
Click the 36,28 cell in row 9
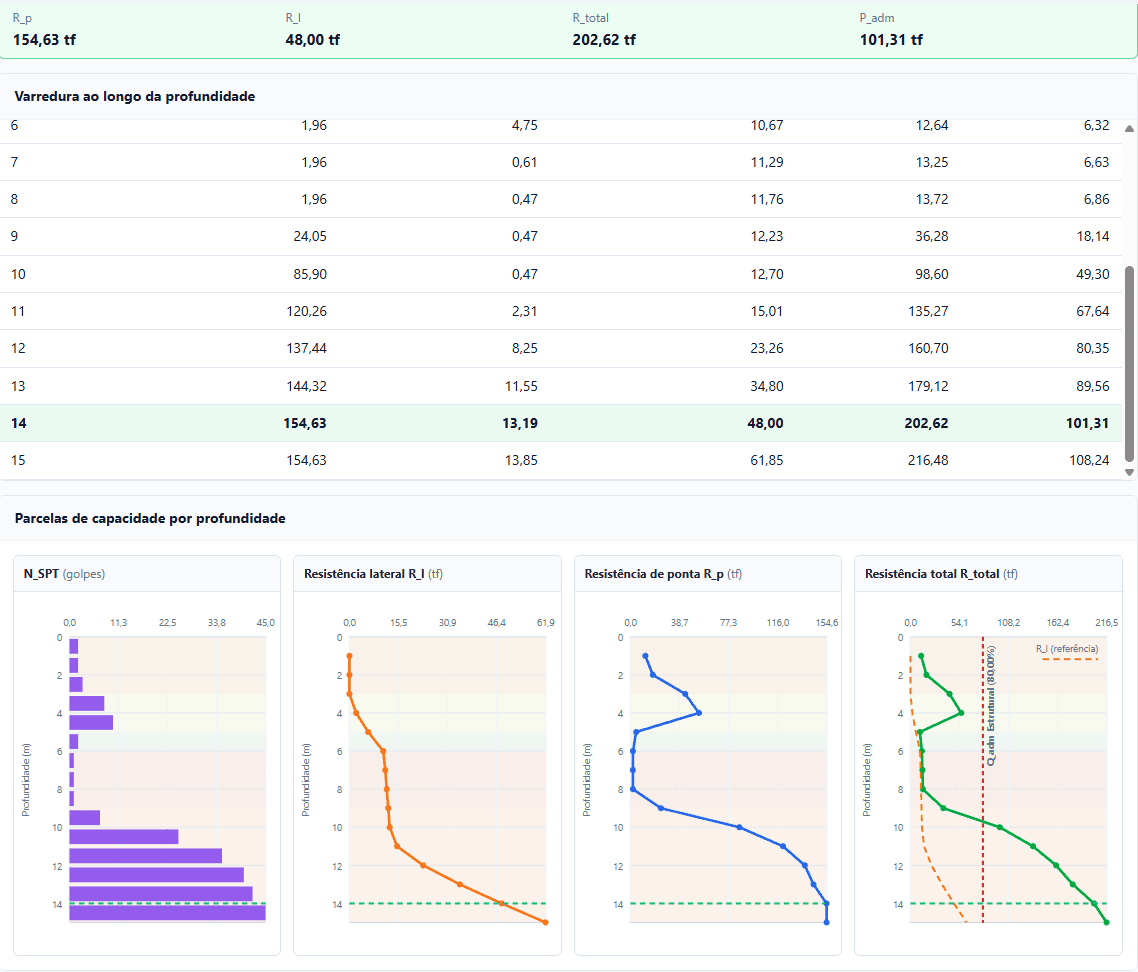point(932,237)
